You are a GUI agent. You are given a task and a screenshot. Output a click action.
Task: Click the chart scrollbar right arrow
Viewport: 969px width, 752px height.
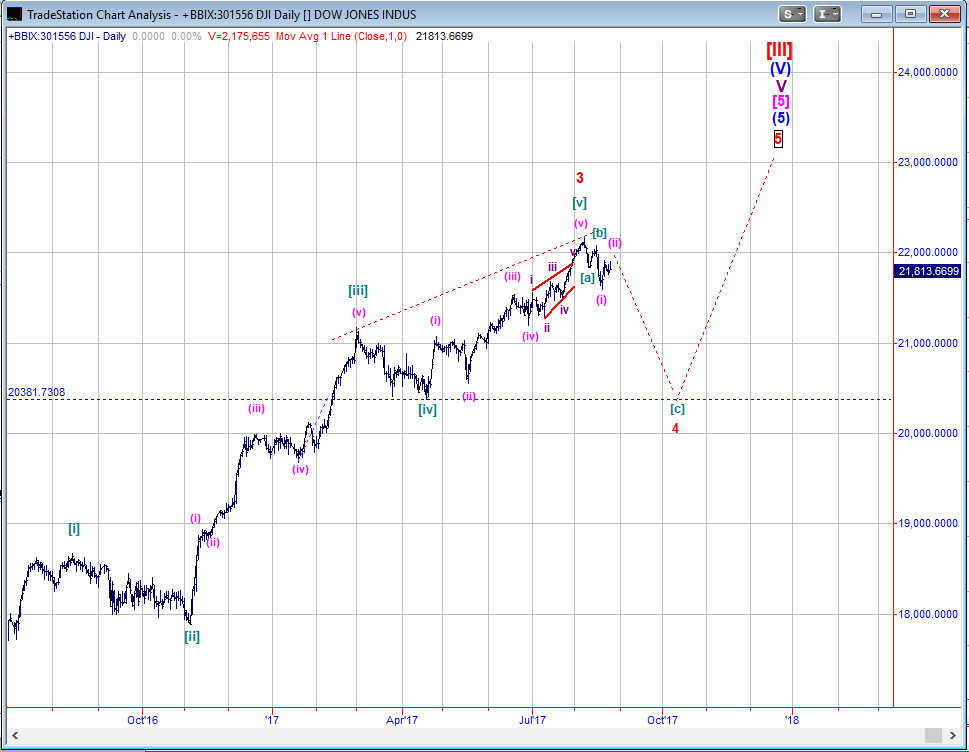point(954,735)
